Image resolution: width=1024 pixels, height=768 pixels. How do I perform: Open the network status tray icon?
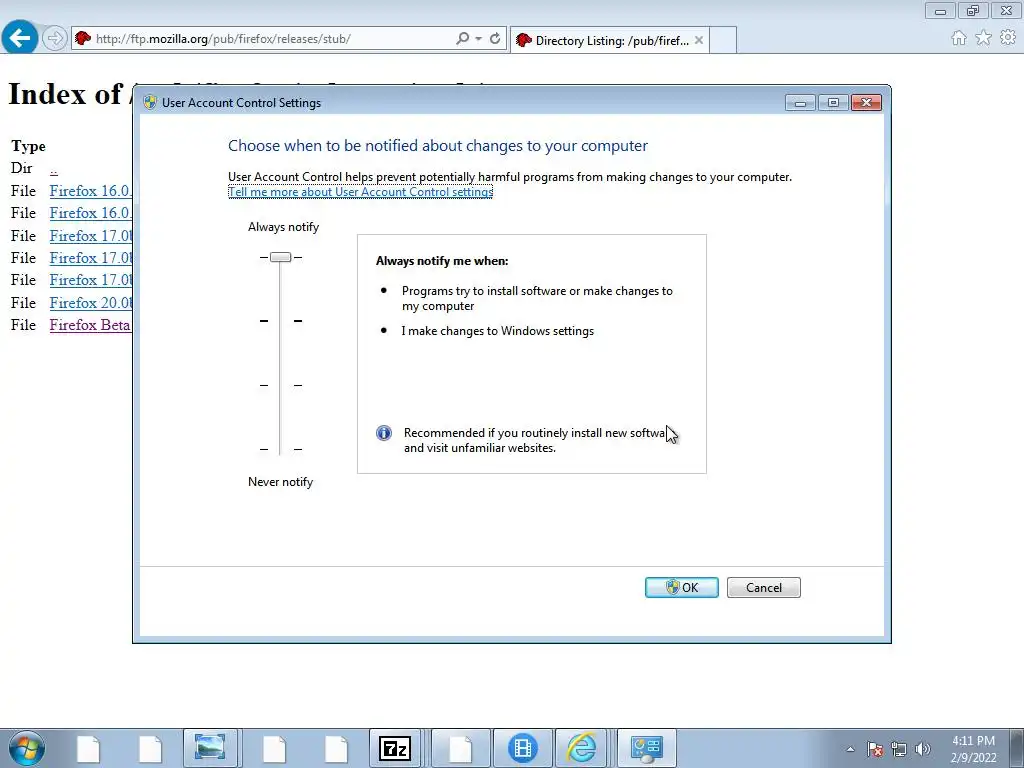(x=899, y=749)
